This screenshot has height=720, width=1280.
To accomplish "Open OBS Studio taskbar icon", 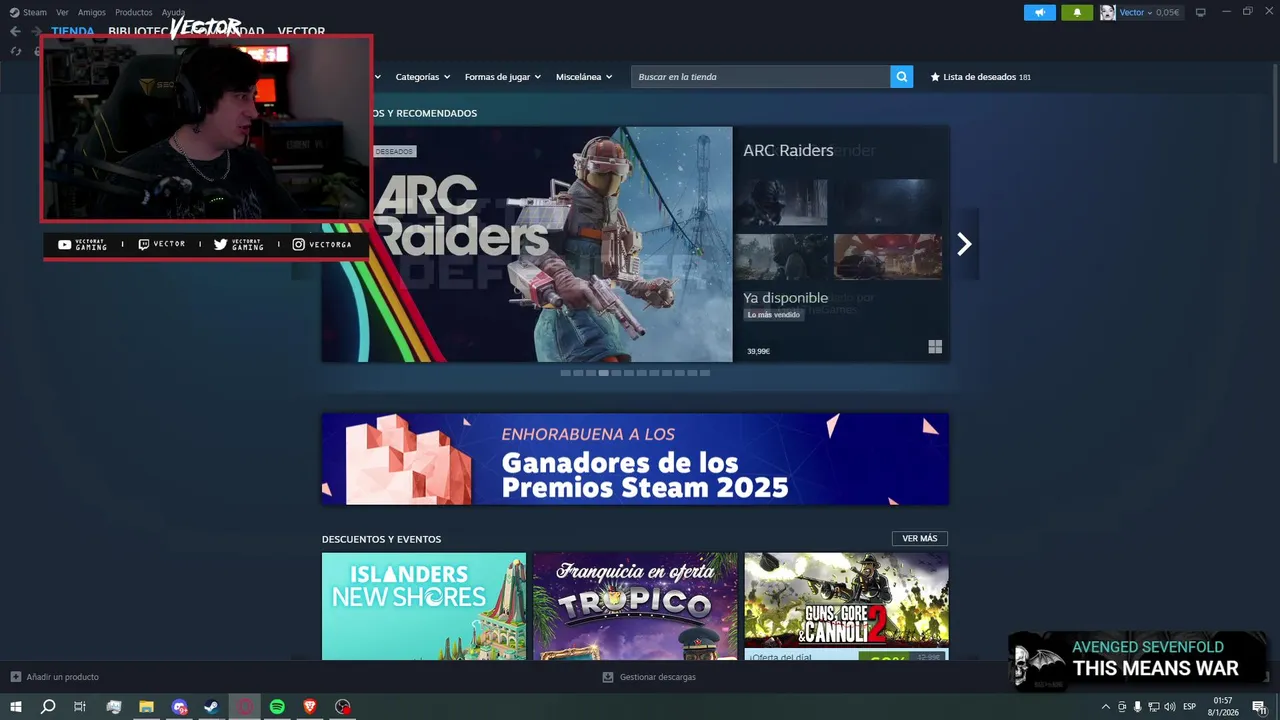I will (x=343, y=707).
